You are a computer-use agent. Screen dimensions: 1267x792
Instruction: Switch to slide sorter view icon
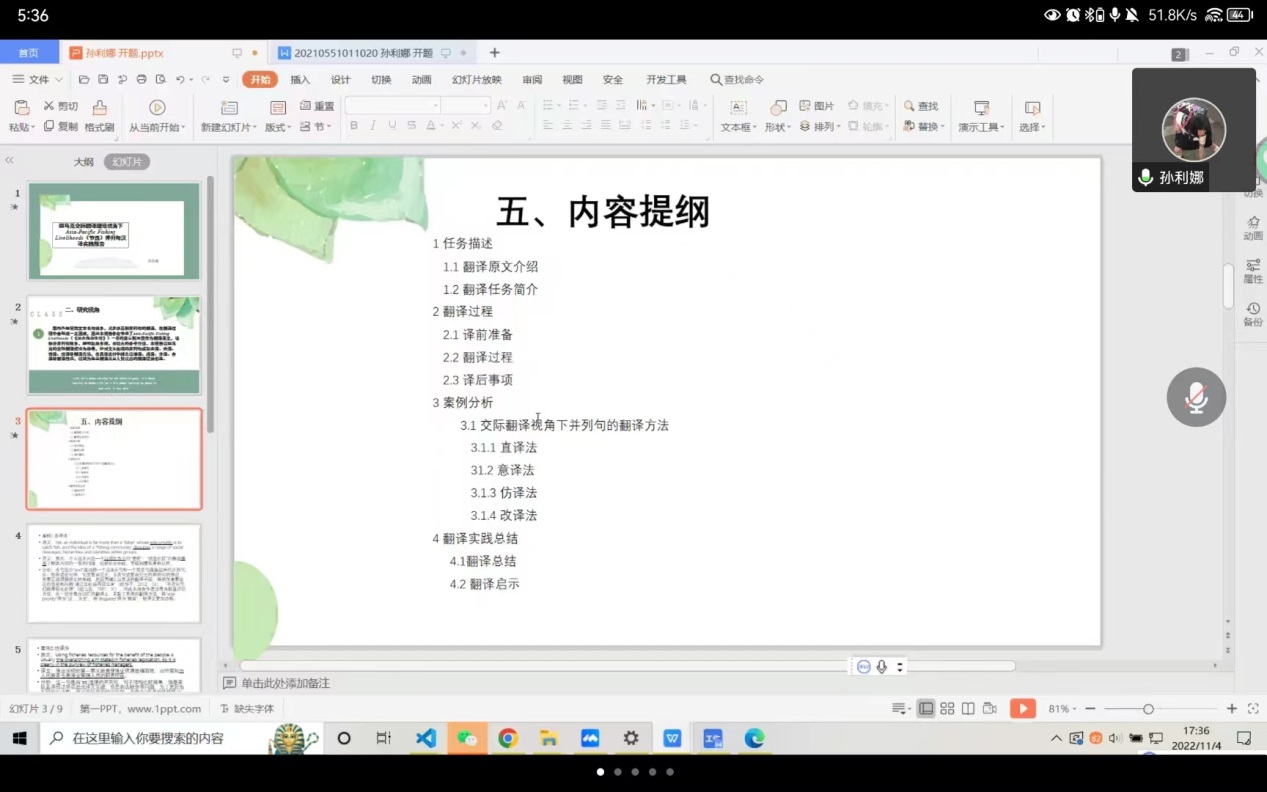(x=947, y=709)
